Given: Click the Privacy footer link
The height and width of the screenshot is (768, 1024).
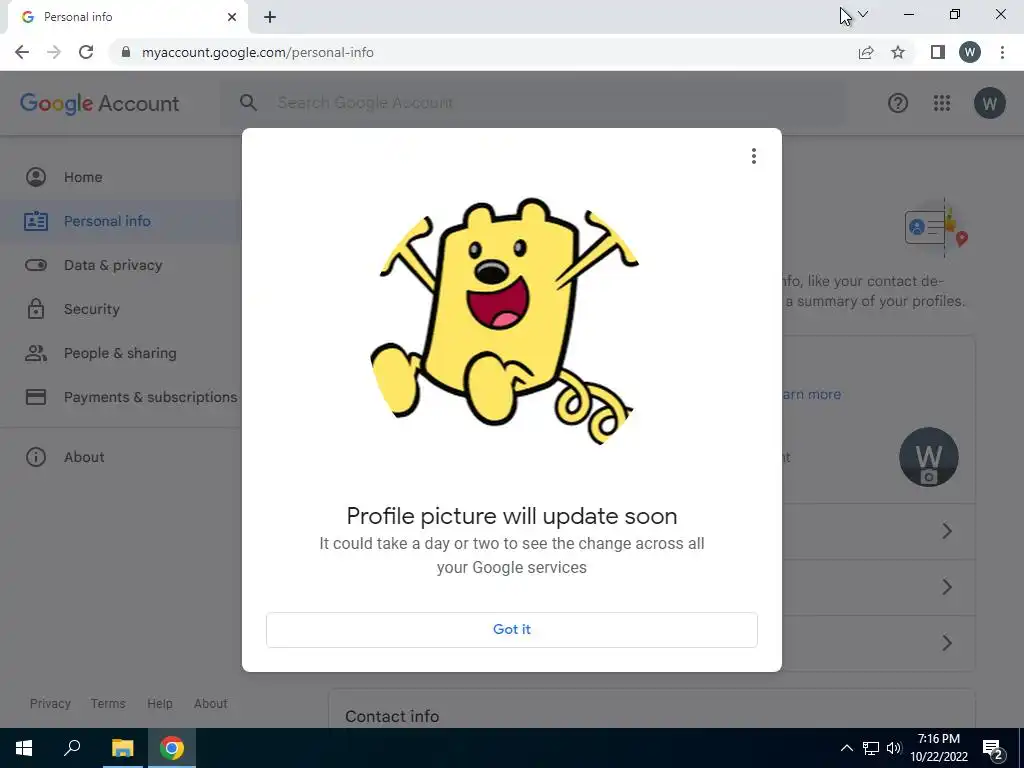Looking at the screenshot, I should point(50,703).
